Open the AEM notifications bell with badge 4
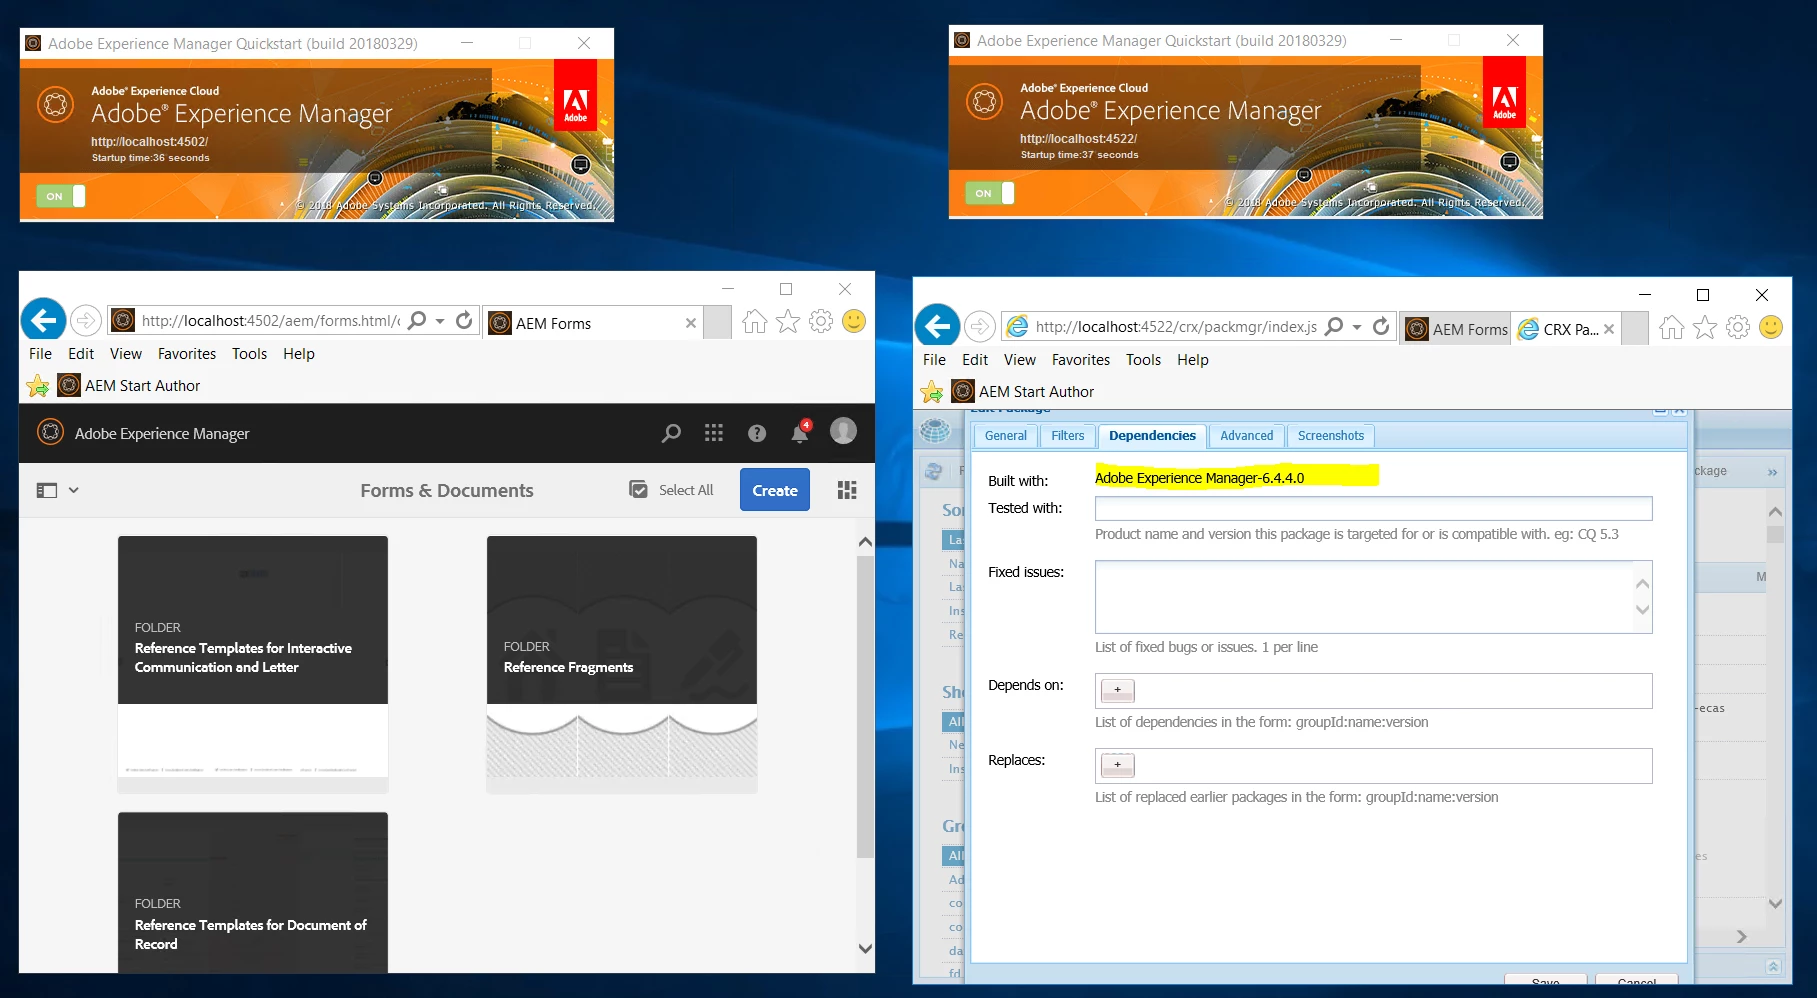The width and height of the screenshot is (1817, 998). pos(800,432)
